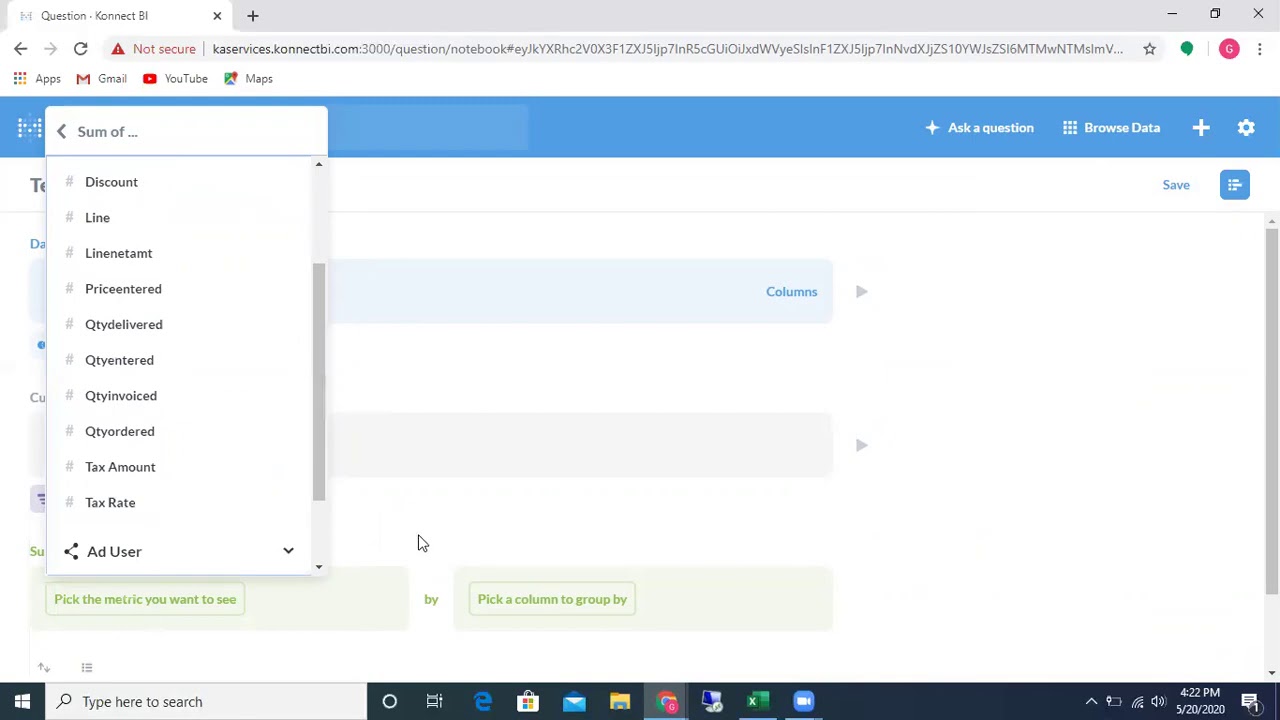Open the Konnect BI home logo

(29, 128)
